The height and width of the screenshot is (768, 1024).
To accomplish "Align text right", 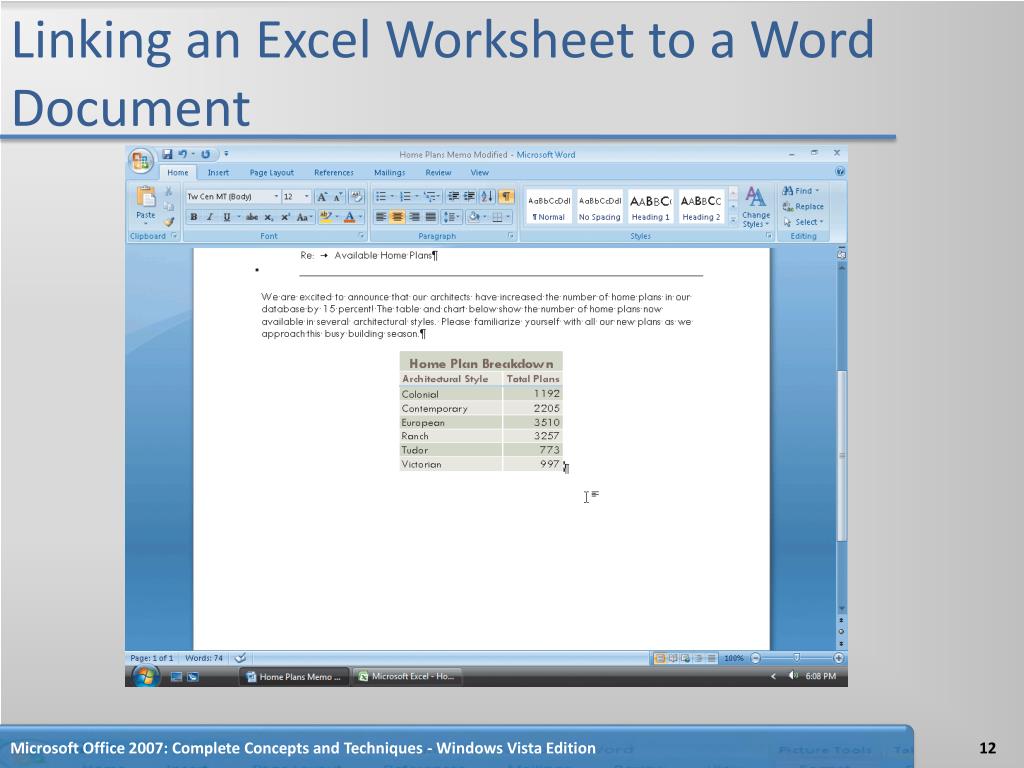I will (414, 217).
